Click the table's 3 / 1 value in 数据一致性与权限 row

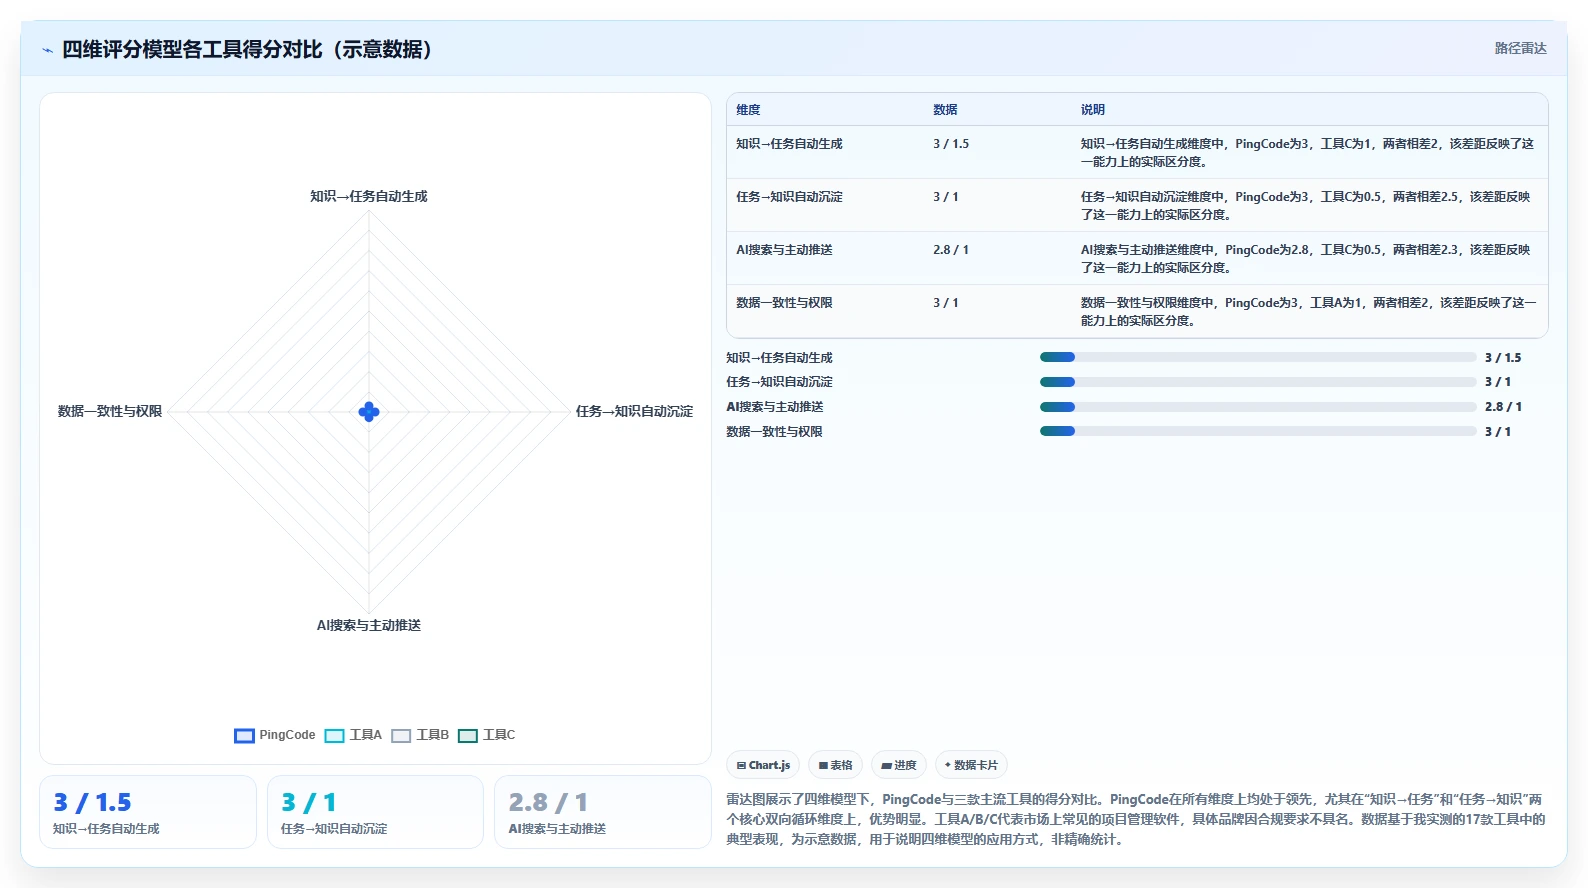946,303
